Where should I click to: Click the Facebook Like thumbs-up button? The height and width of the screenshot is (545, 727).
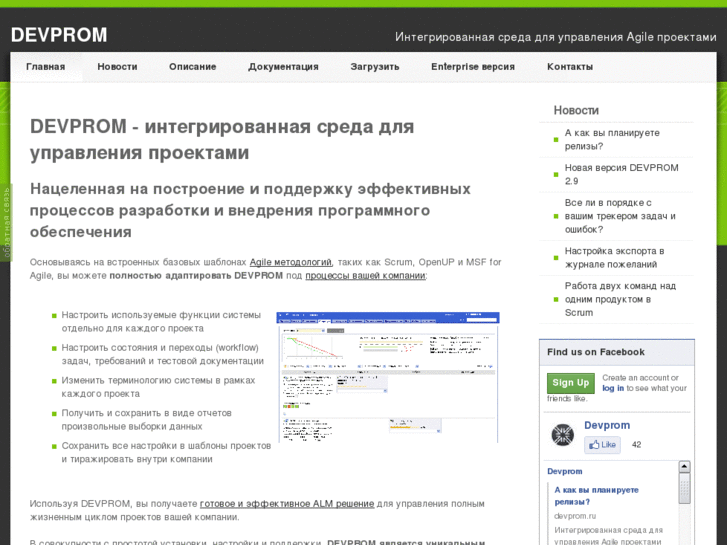click(602, 445)
